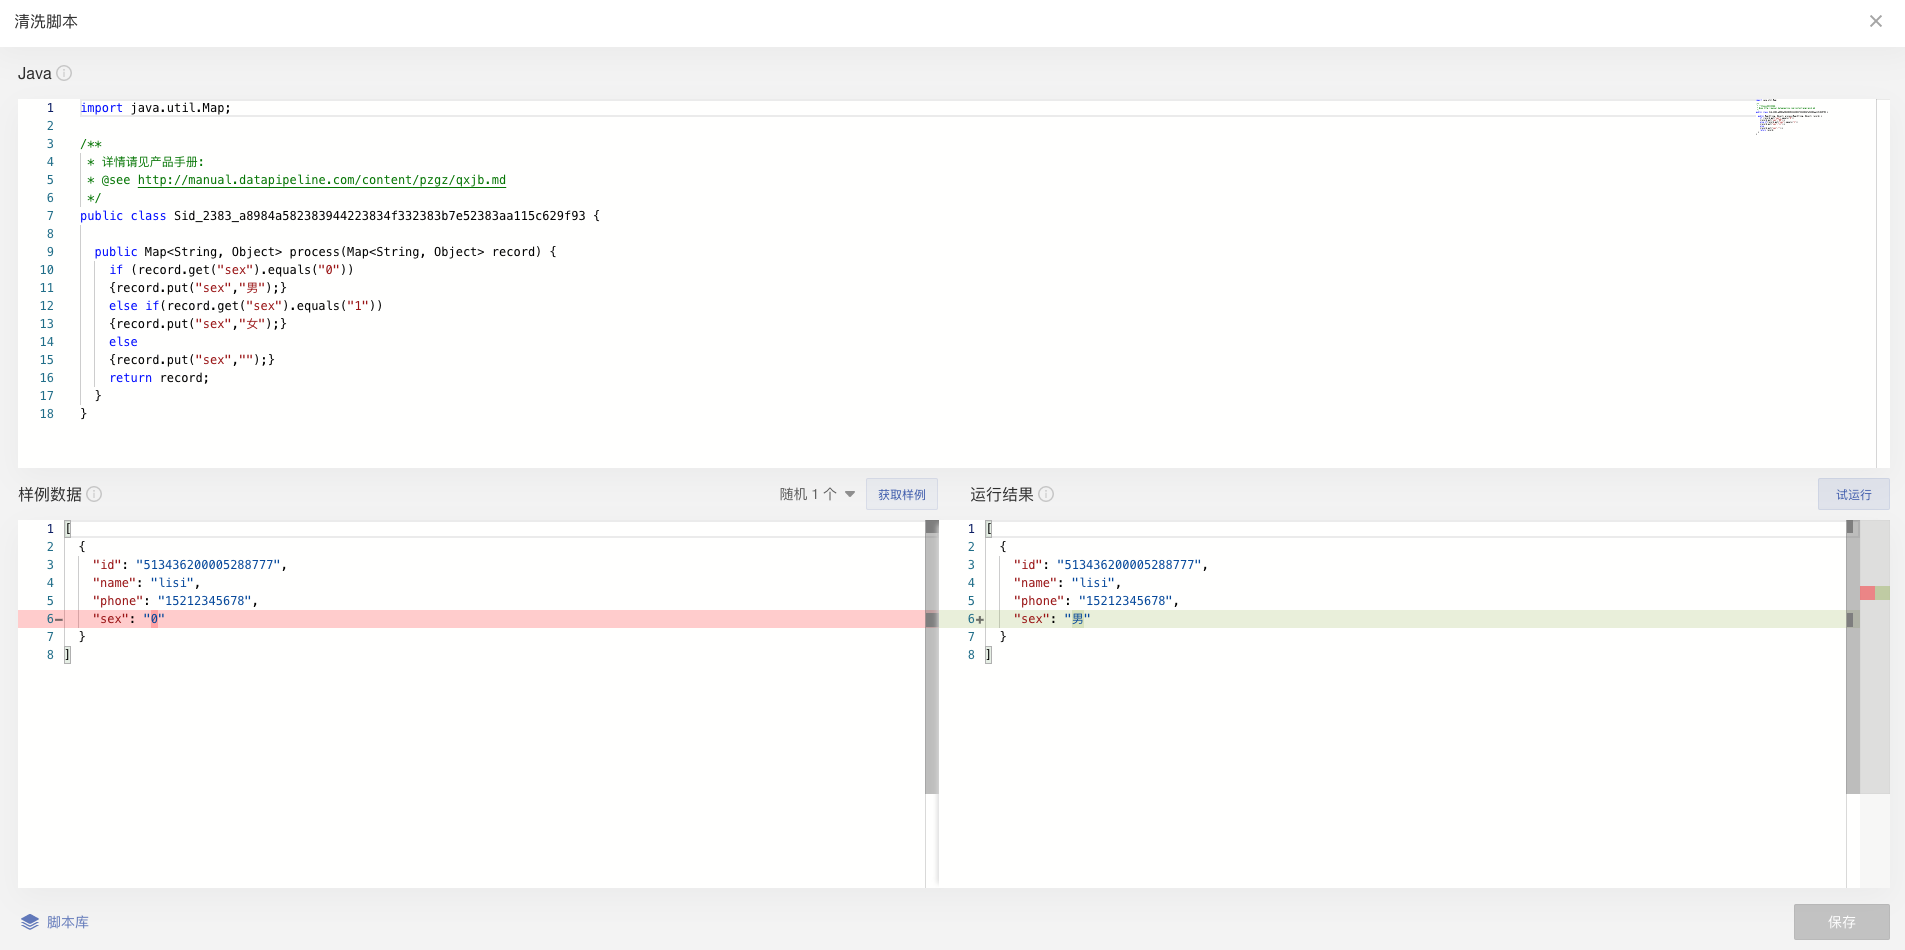Close the 清洗脚本 dialog
This screenshot has width=1905, height=950.
click(1875, 21)
